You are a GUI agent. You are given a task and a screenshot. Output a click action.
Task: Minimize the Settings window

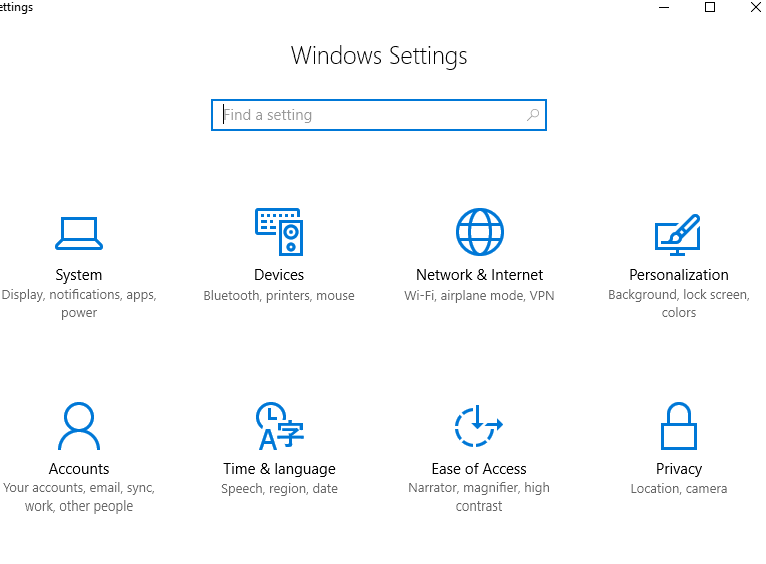[x=664, y=7]
